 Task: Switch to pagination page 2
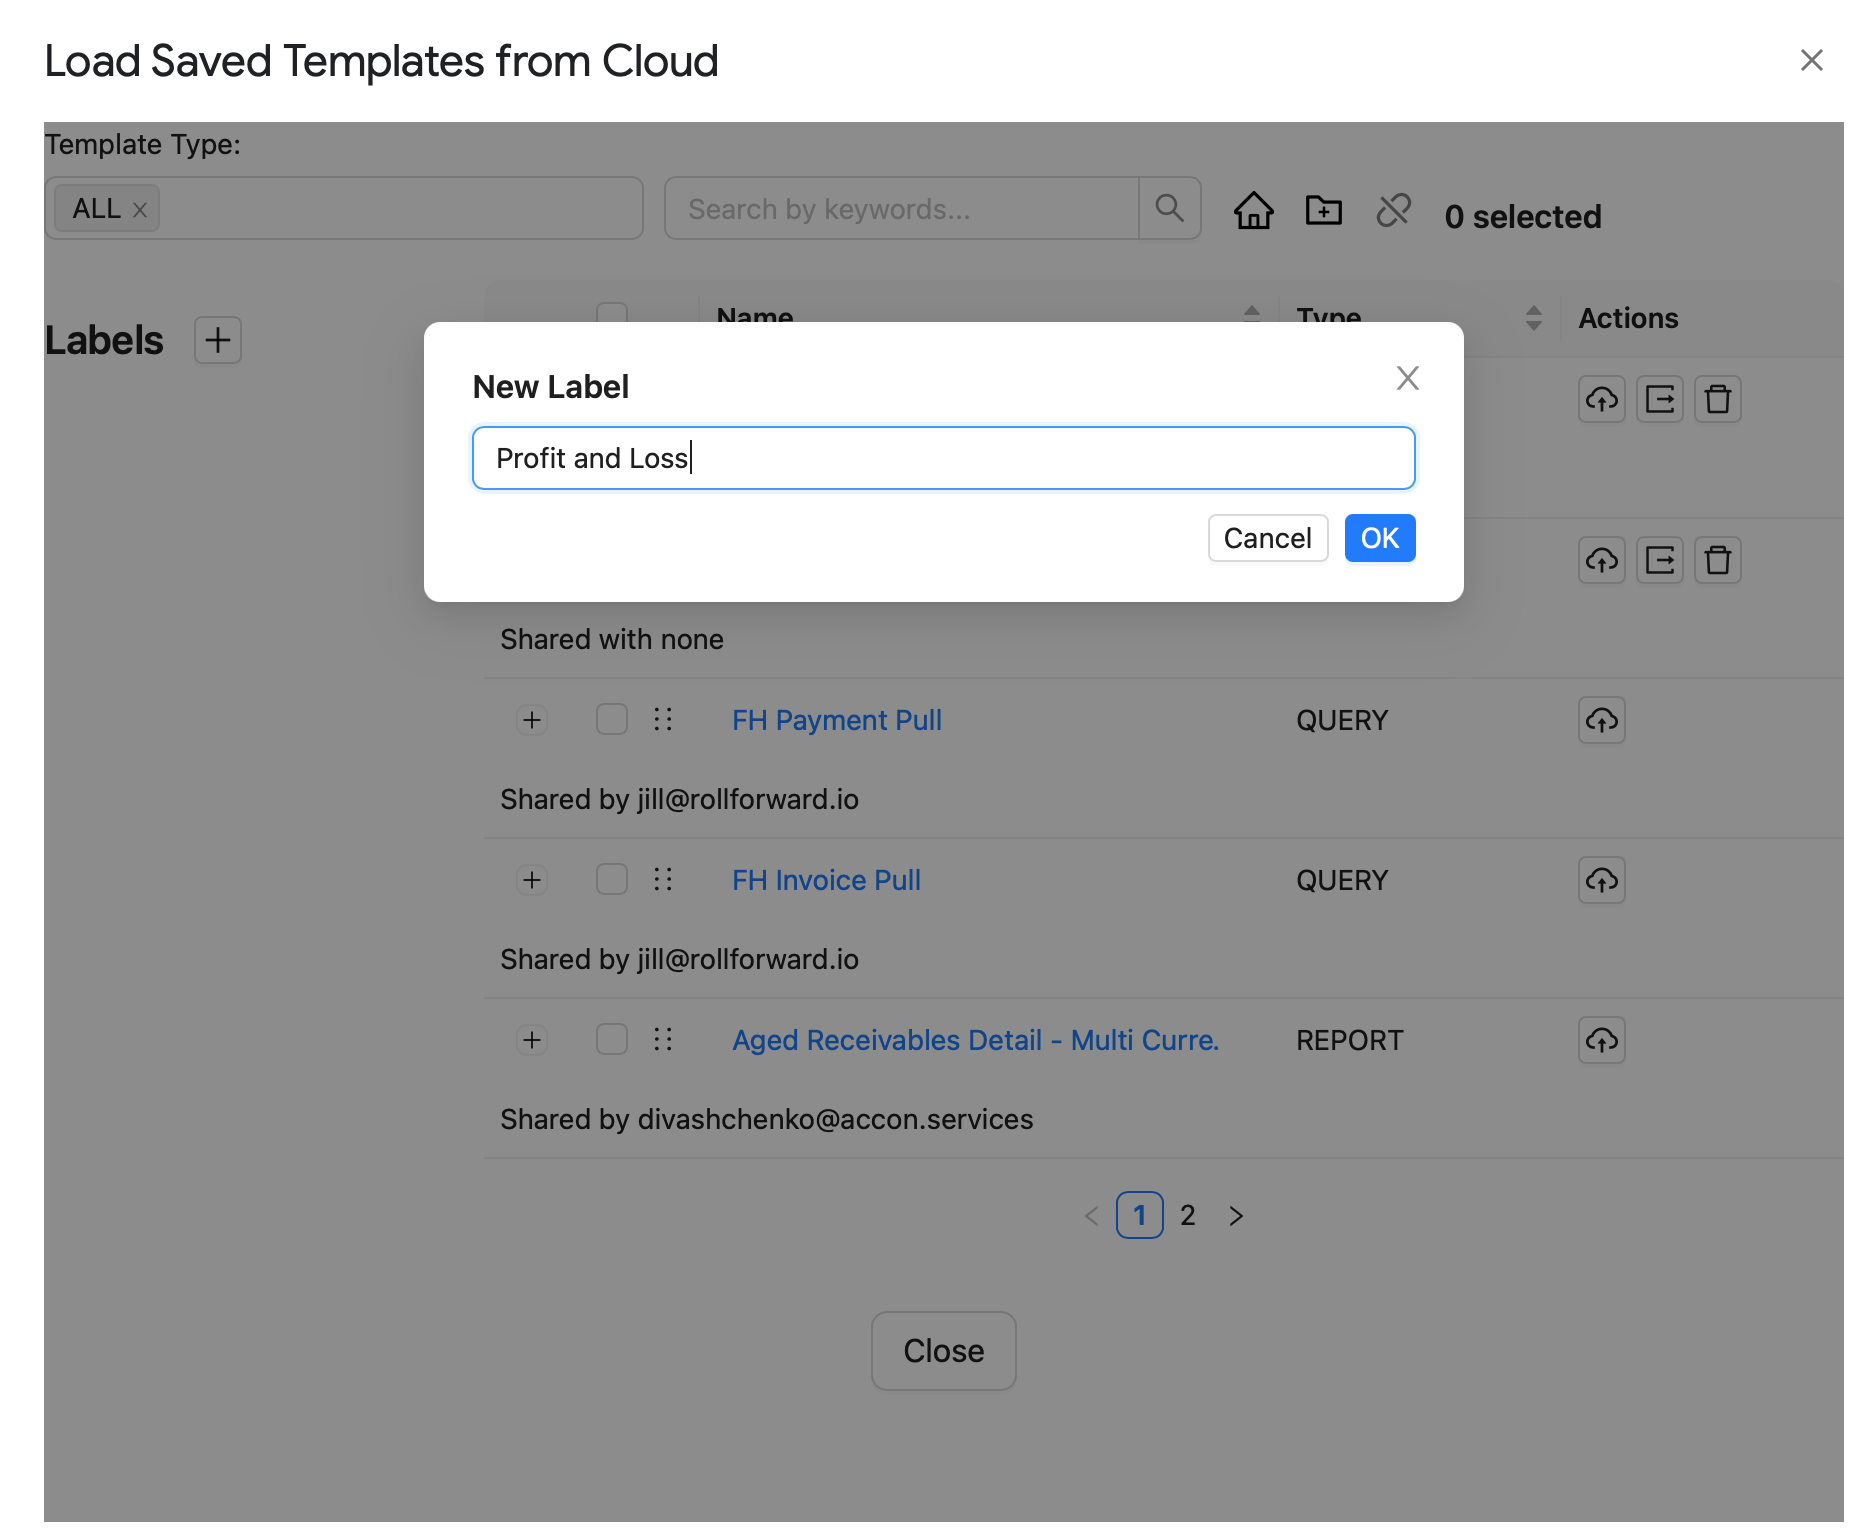[1188, 1215]
